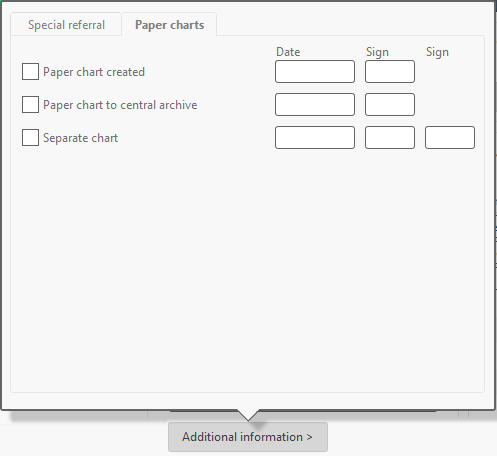Switch to the Special referral tab

[x=66, y=25]
